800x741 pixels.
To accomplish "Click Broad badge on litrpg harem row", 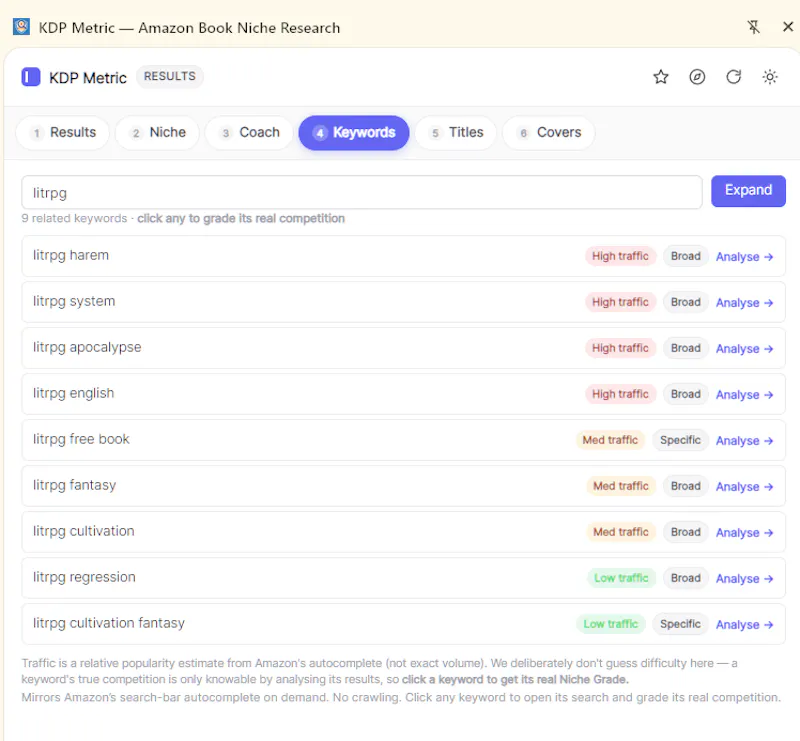I will tap(685, 256).
